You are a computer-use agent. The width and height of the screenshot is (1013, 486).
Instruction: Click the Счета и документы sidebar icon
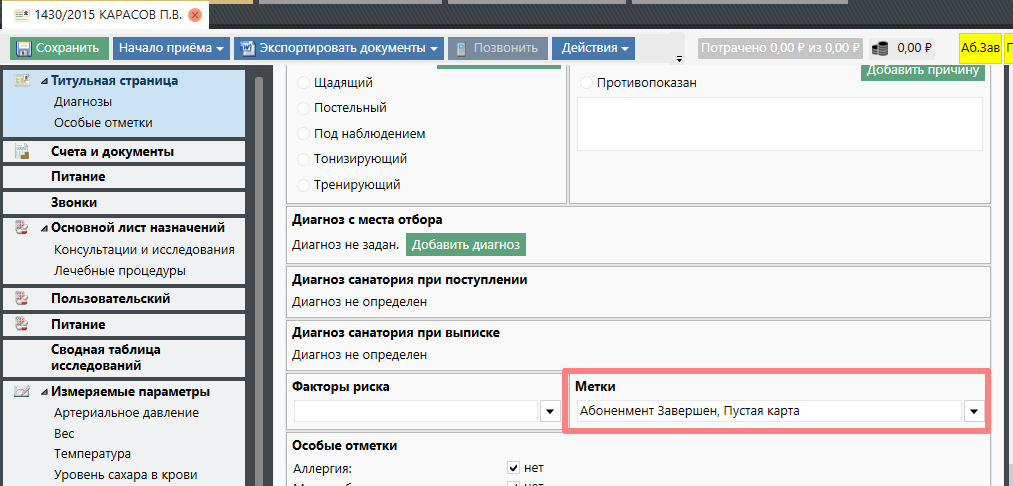click(x=22, y=152)
